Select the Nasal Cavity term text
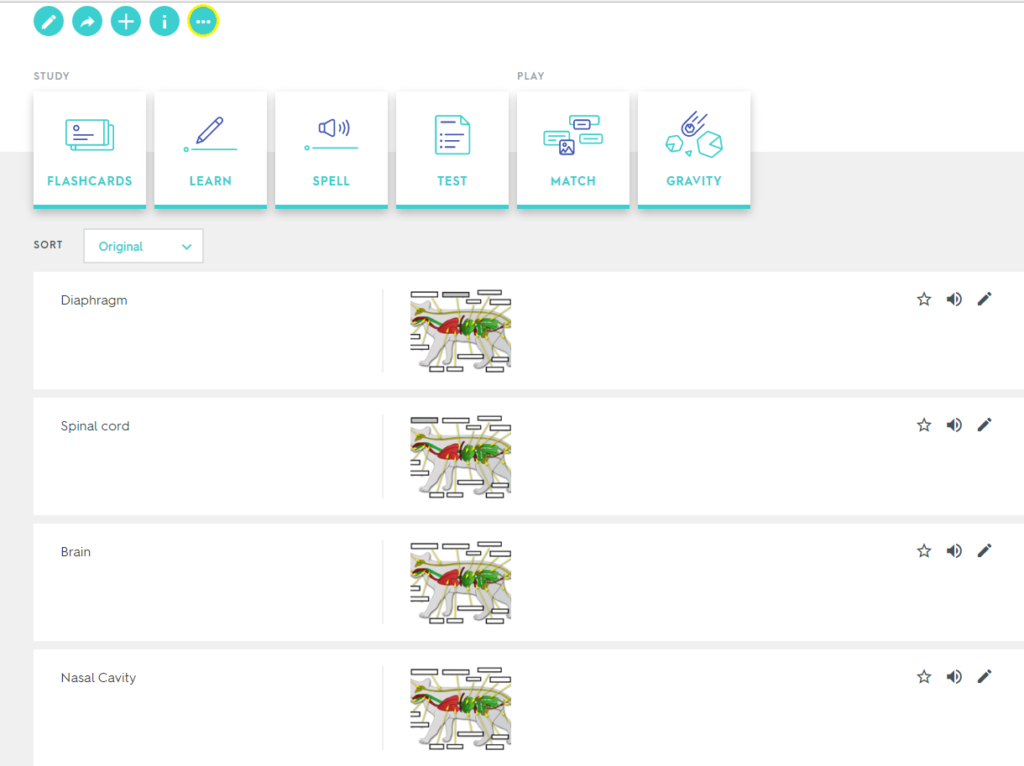 click(98, 678)
